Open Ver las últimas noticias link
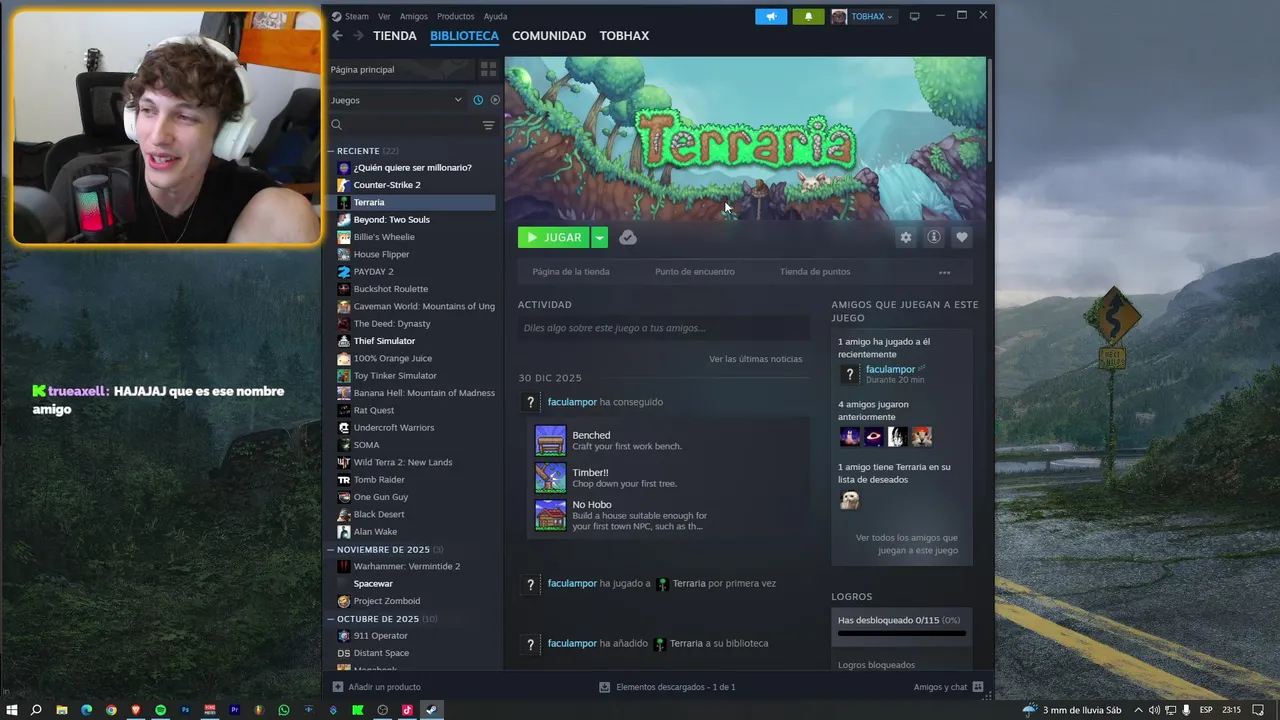This screenshot has height=720, width=1280. tap(756, 359)
